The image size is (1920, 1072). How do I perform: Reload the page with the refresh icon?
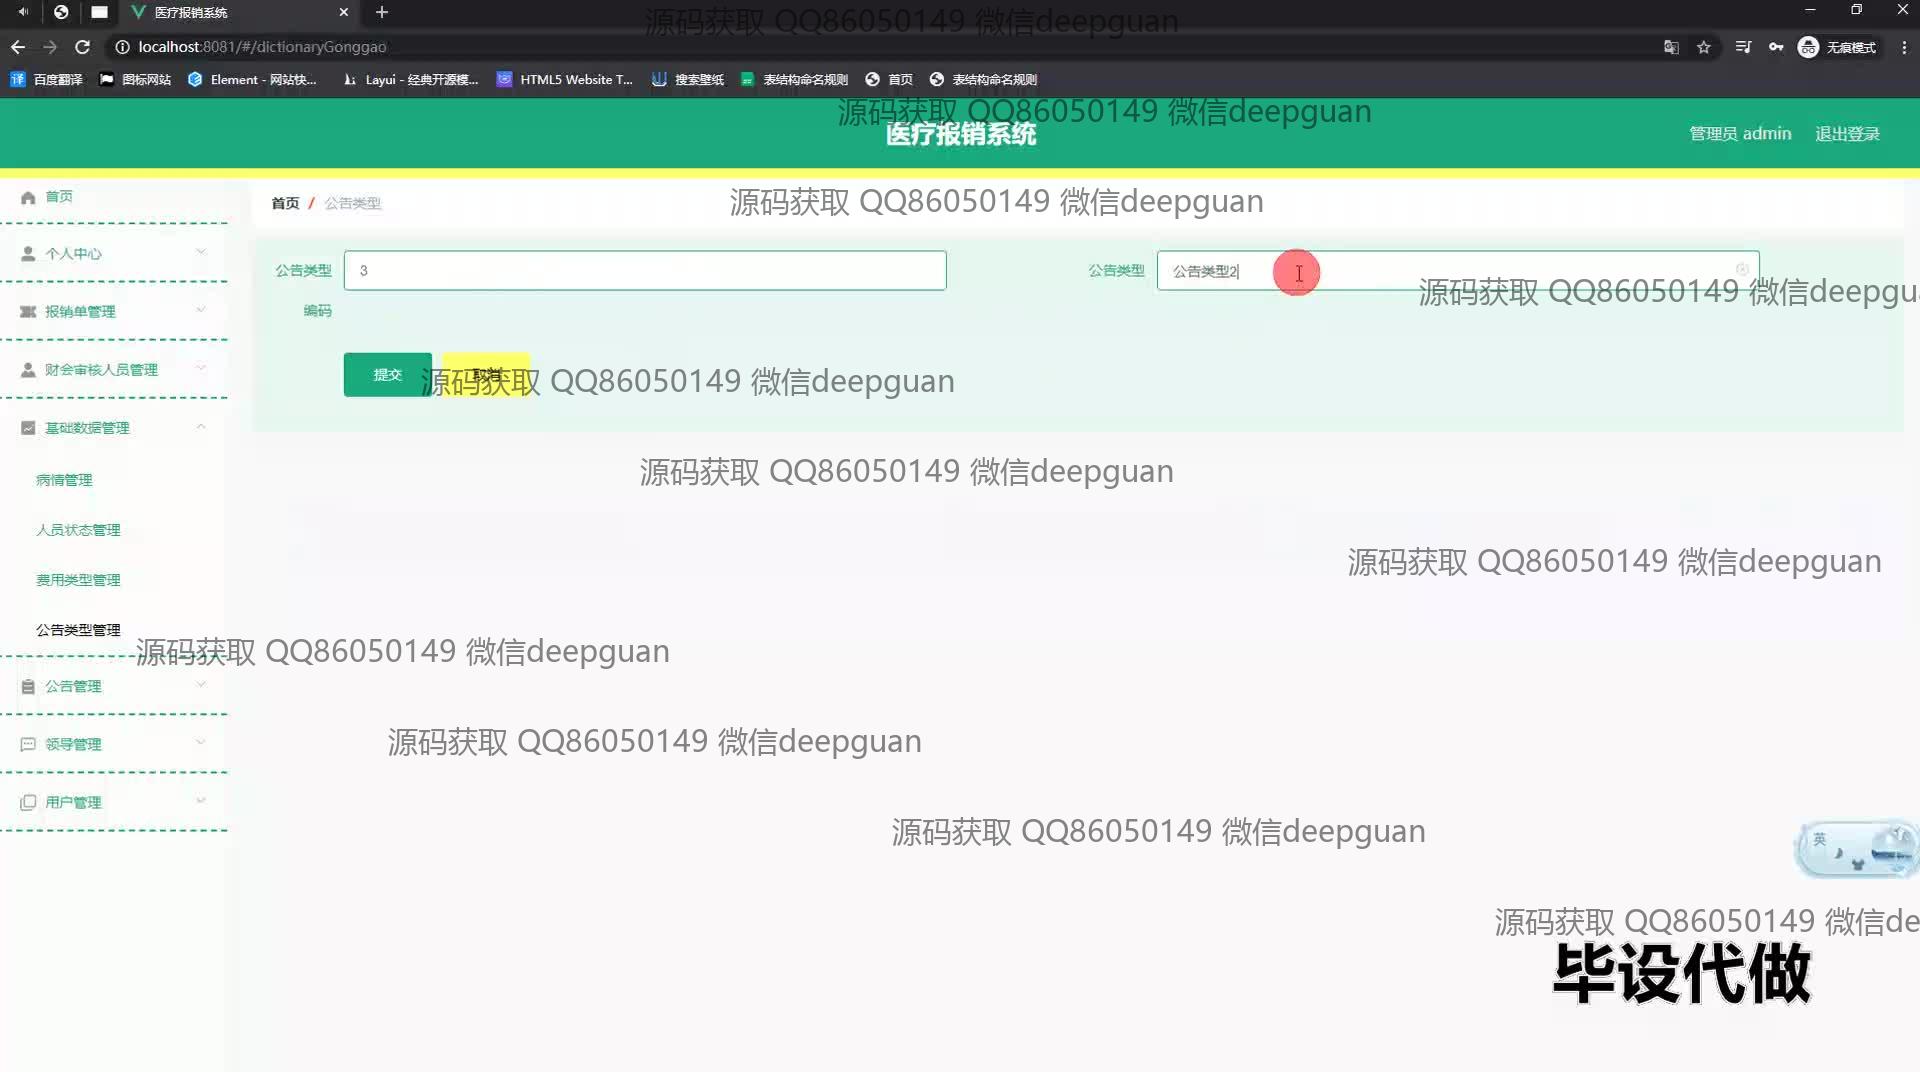(83, 47)
